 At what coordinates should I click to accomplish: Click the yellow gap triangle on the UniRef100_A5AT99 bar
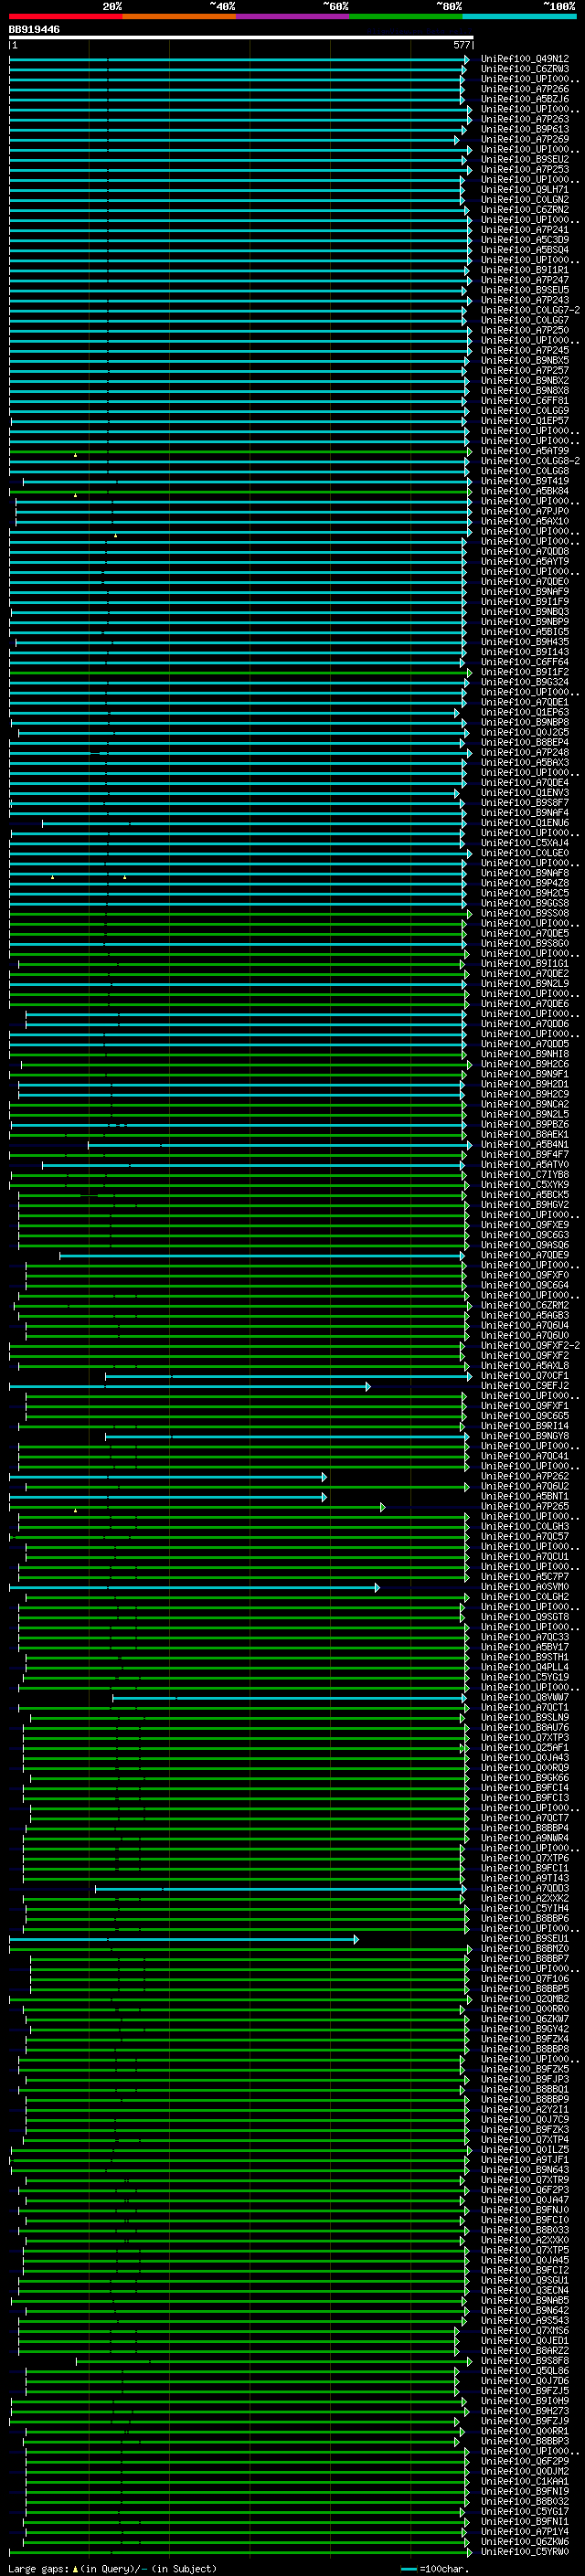tap(75, 455)
